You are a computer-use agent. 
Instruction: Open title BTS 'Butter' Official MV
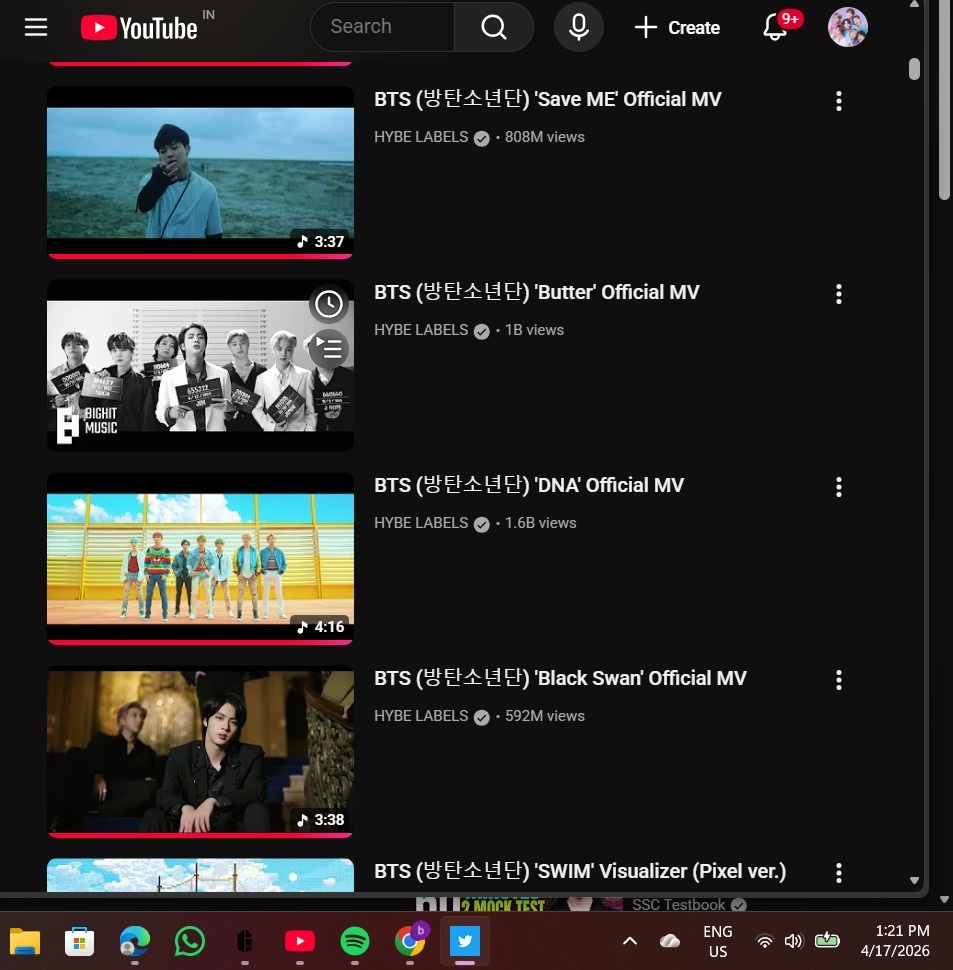pyautogui.click(x=536, y=292)
